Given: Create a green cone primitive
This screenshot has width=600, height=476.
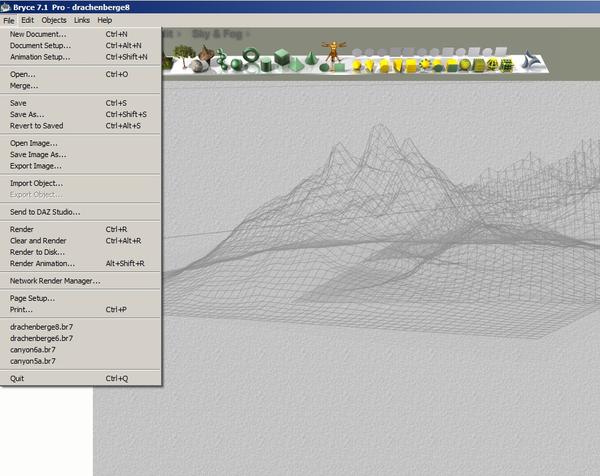Looking at the screenshot, I should 311,58.
